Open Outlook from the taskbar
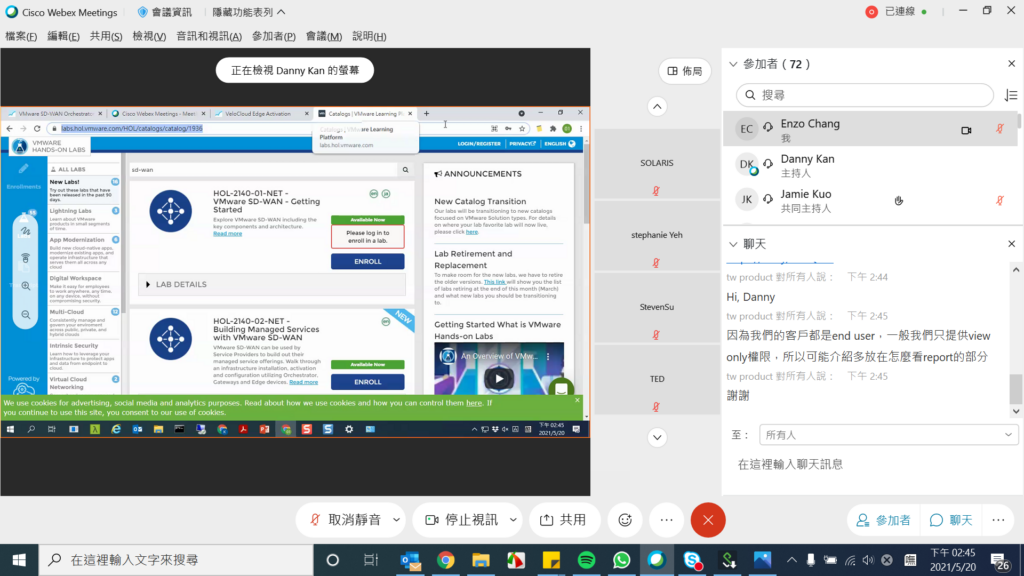The image size is (1024, 576). click(x=410, y=560)
